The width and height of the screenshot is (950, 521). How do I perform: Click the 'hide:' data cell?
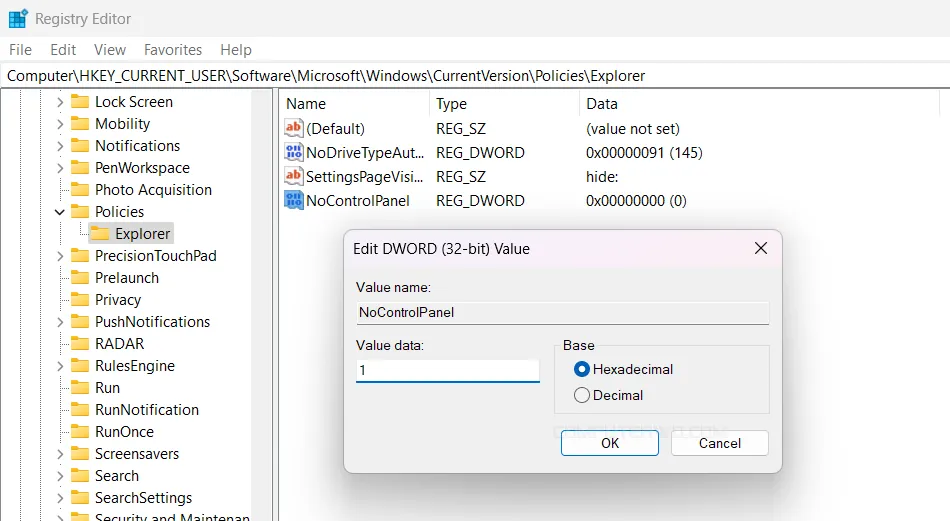(602, 177)
